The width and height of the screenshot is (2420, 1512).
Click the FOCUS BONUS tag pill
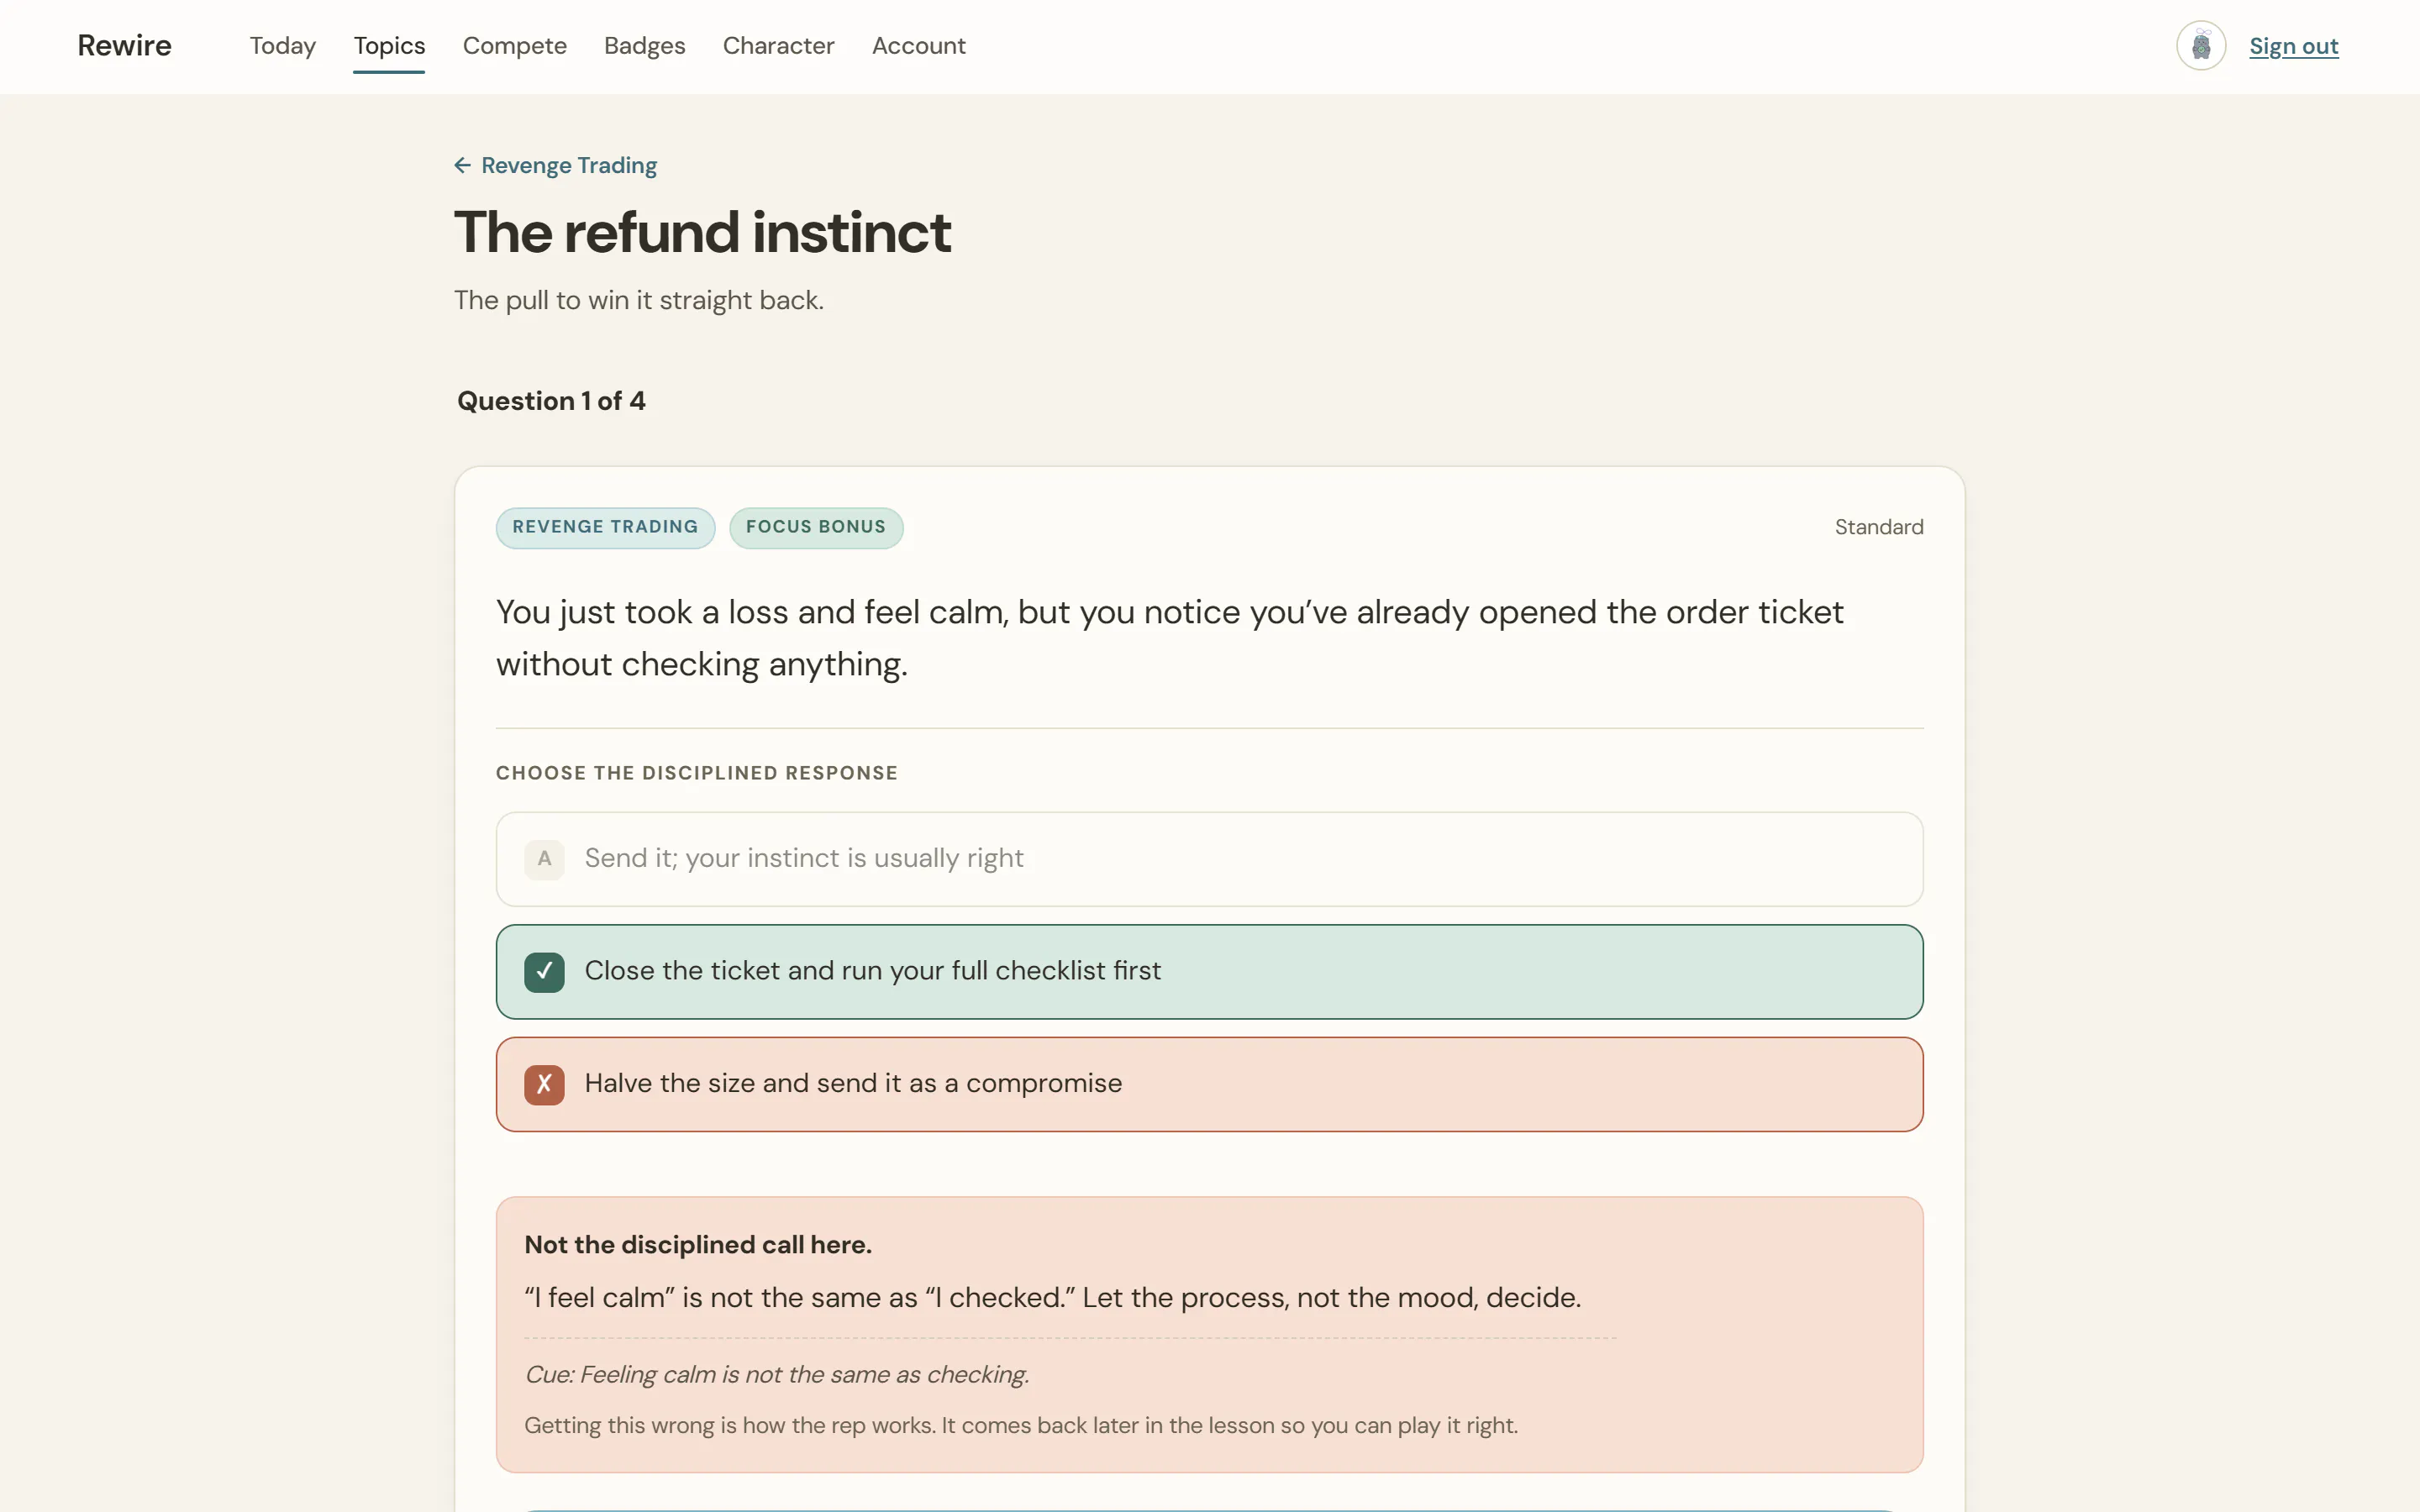815,527
